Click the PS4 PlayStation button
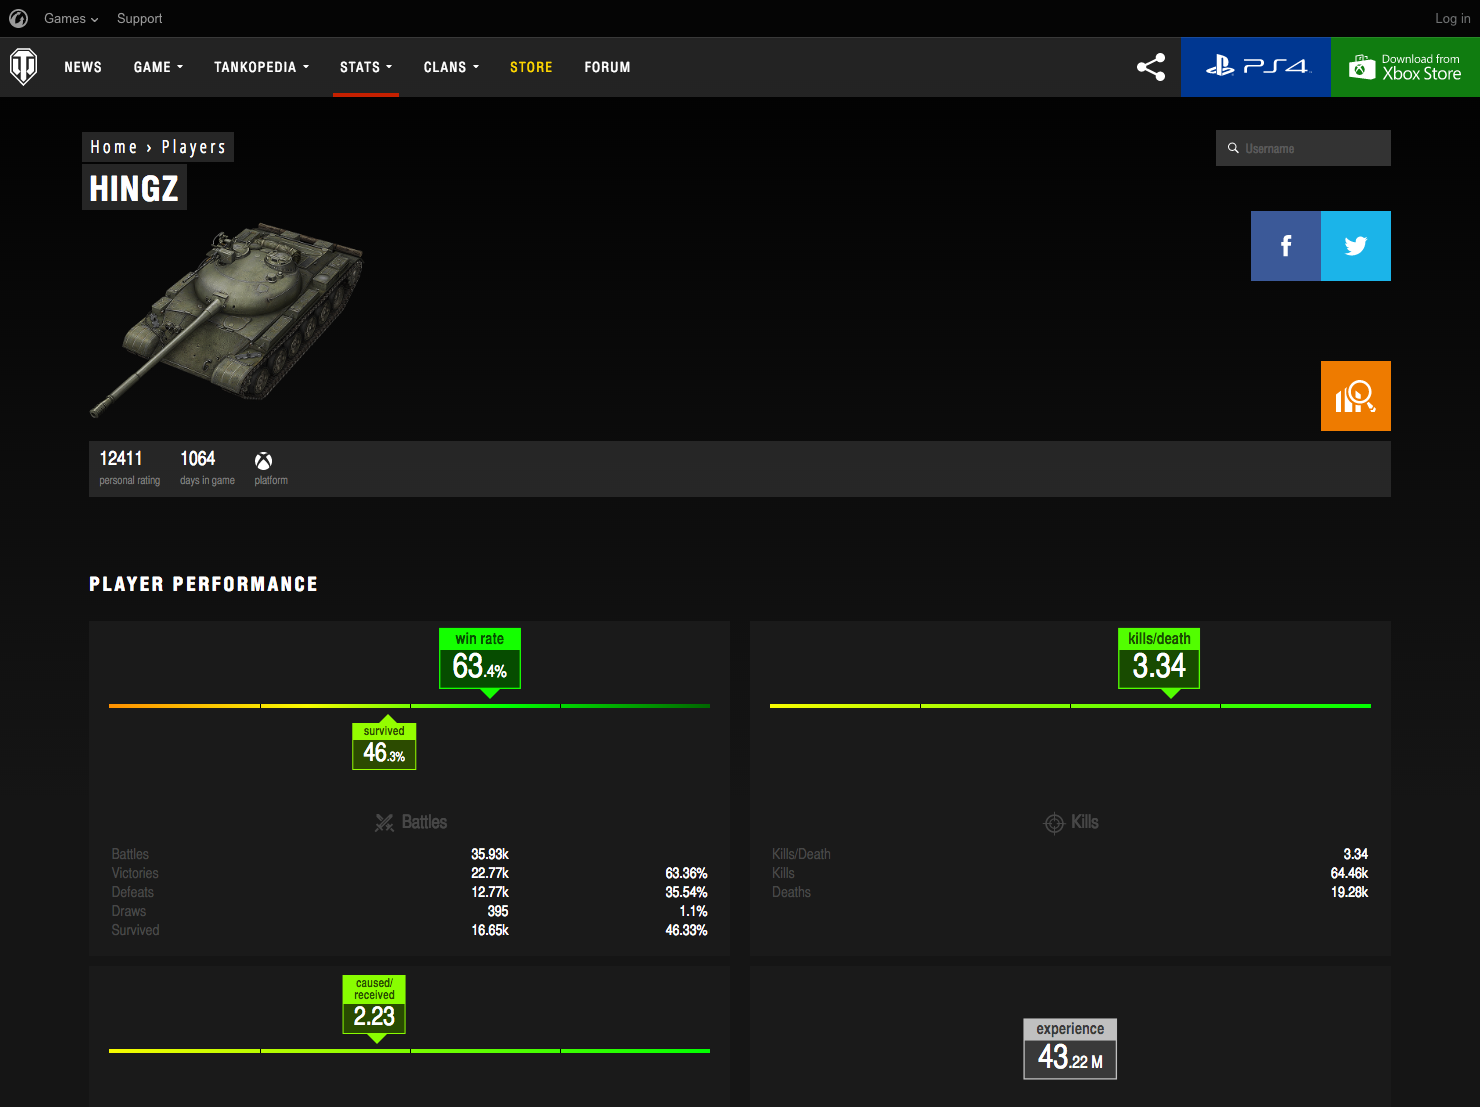Image resolution: width=1480 pixels, height=1107 pixels. coord(1256,67)
